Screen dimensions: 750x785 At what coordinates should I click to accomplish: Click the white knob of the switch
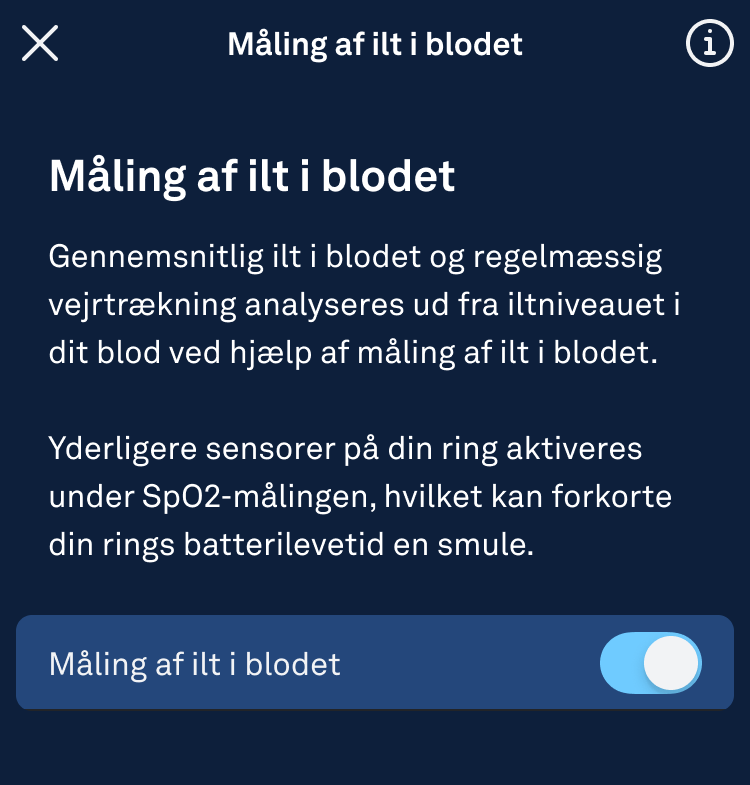(x=671, y=663)
